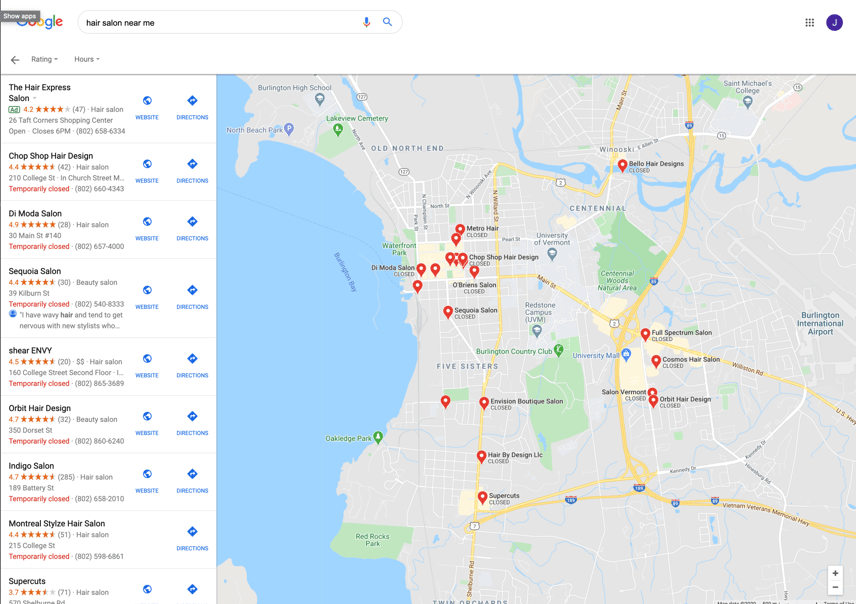Click Di Moda Salon map pin
Viewport: 856px width, 604px height.
tap(421, 270)
